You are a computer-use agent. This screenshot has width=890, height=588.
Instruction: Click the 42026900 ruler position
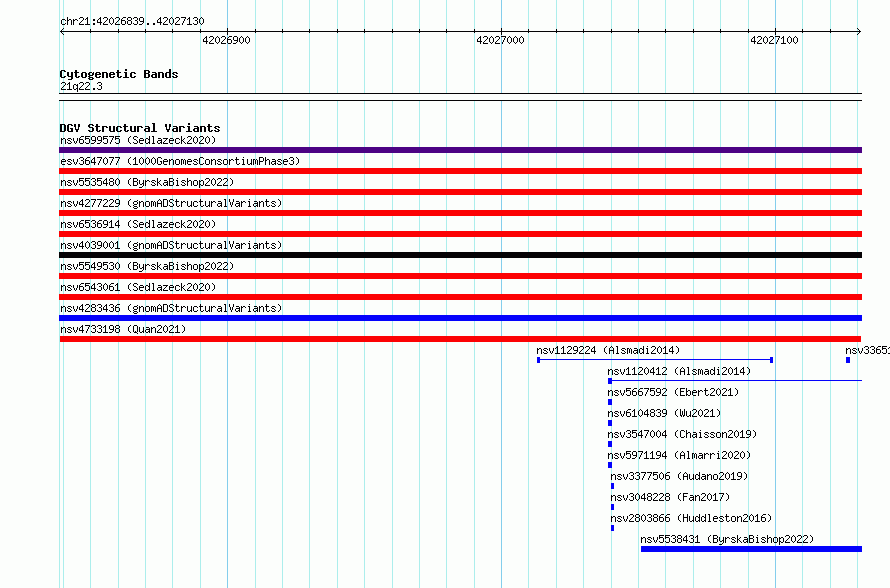pyautogui.click(x=226, y=40)
